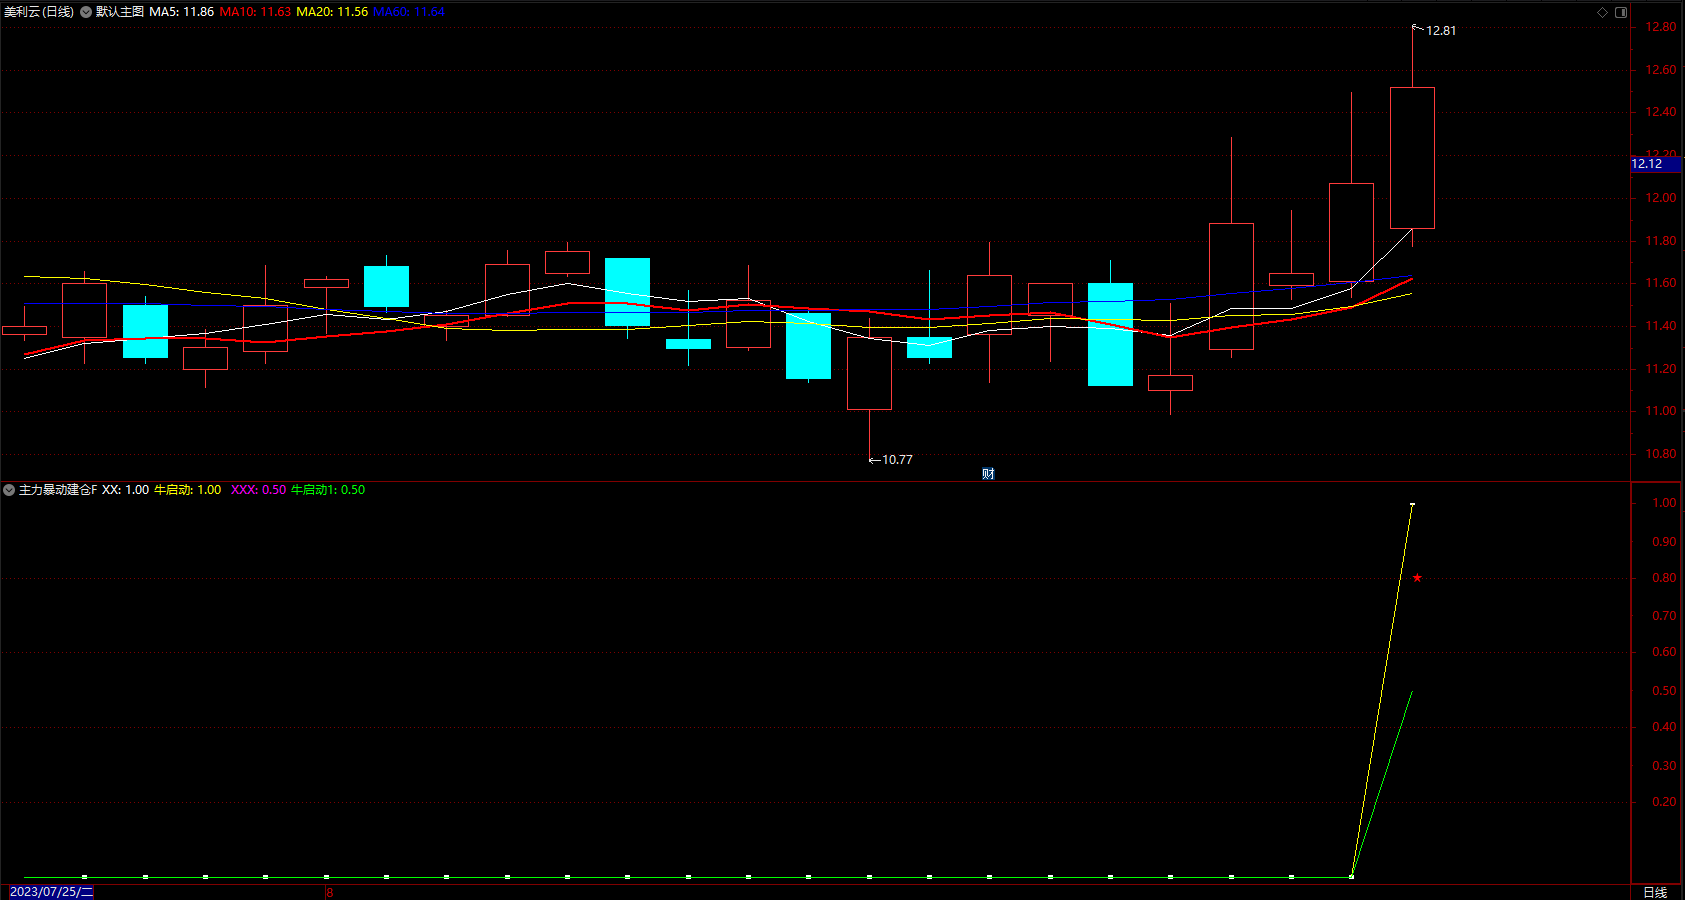Click the 财 financial marker icon
This screenshot has width=1685, height=900.
click(x=988, y=474)
